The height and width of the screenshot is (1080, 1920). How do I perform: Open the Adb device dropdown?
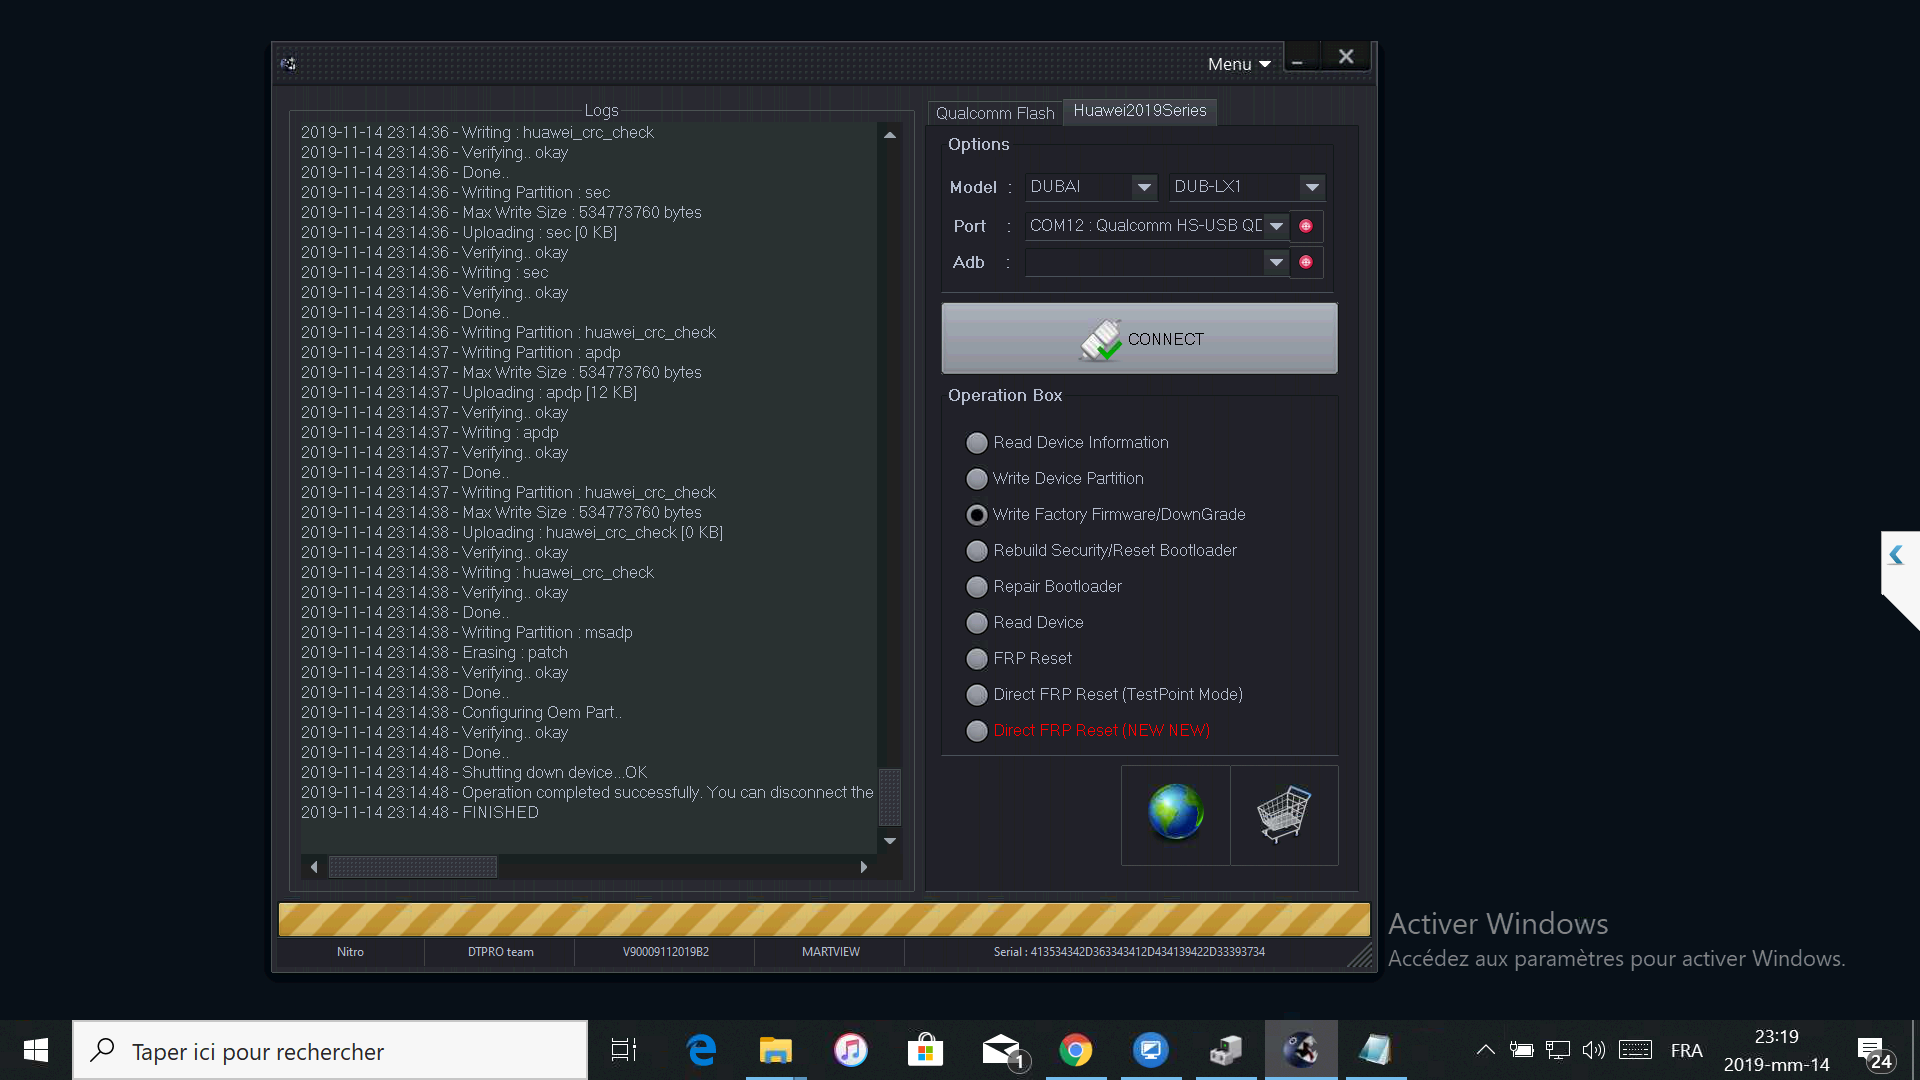click(x=1276, y=262)
